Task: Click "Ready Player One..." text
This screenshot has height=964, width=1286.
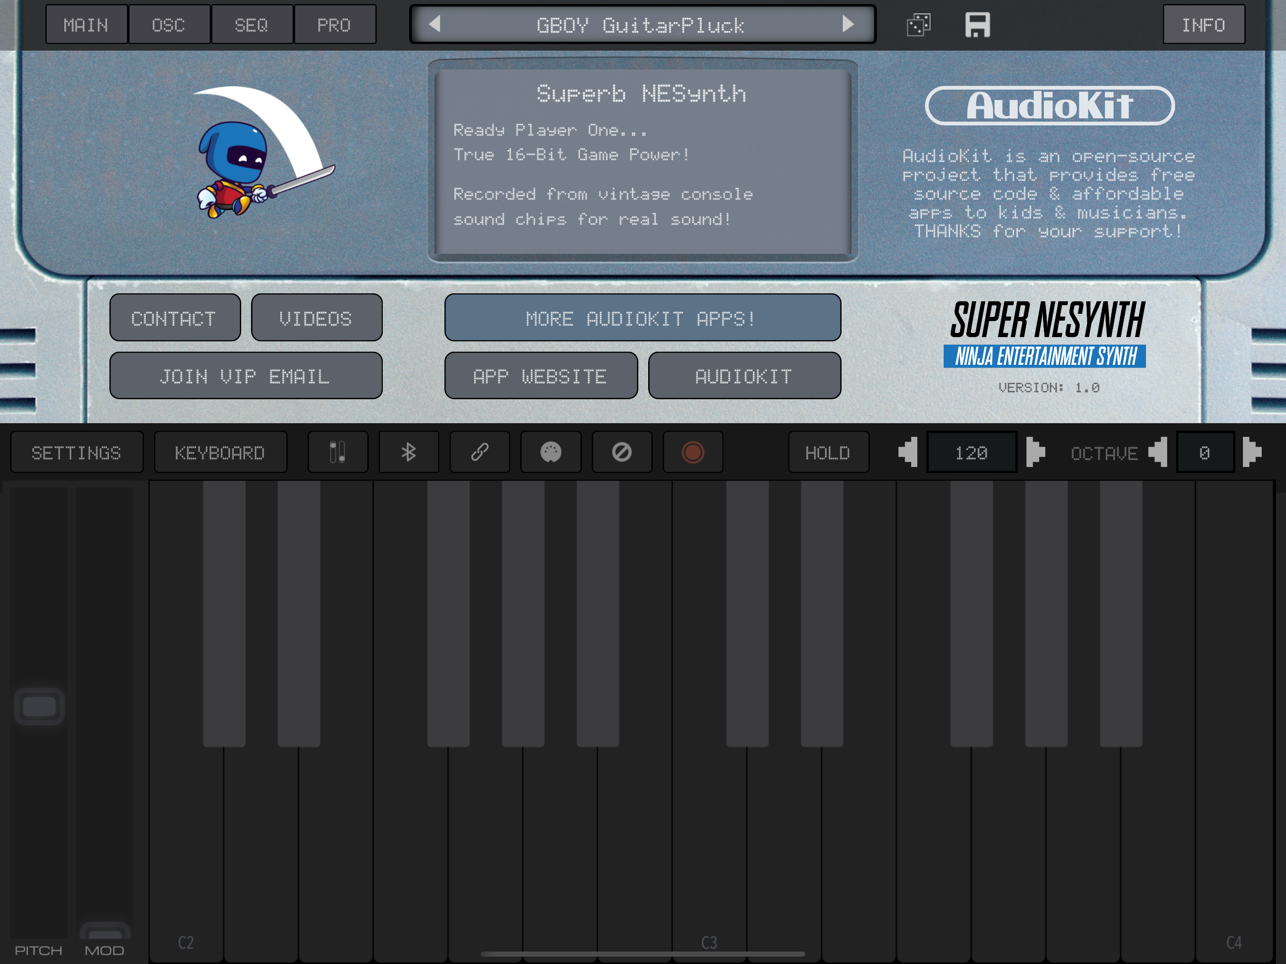Action: point(550,130)
